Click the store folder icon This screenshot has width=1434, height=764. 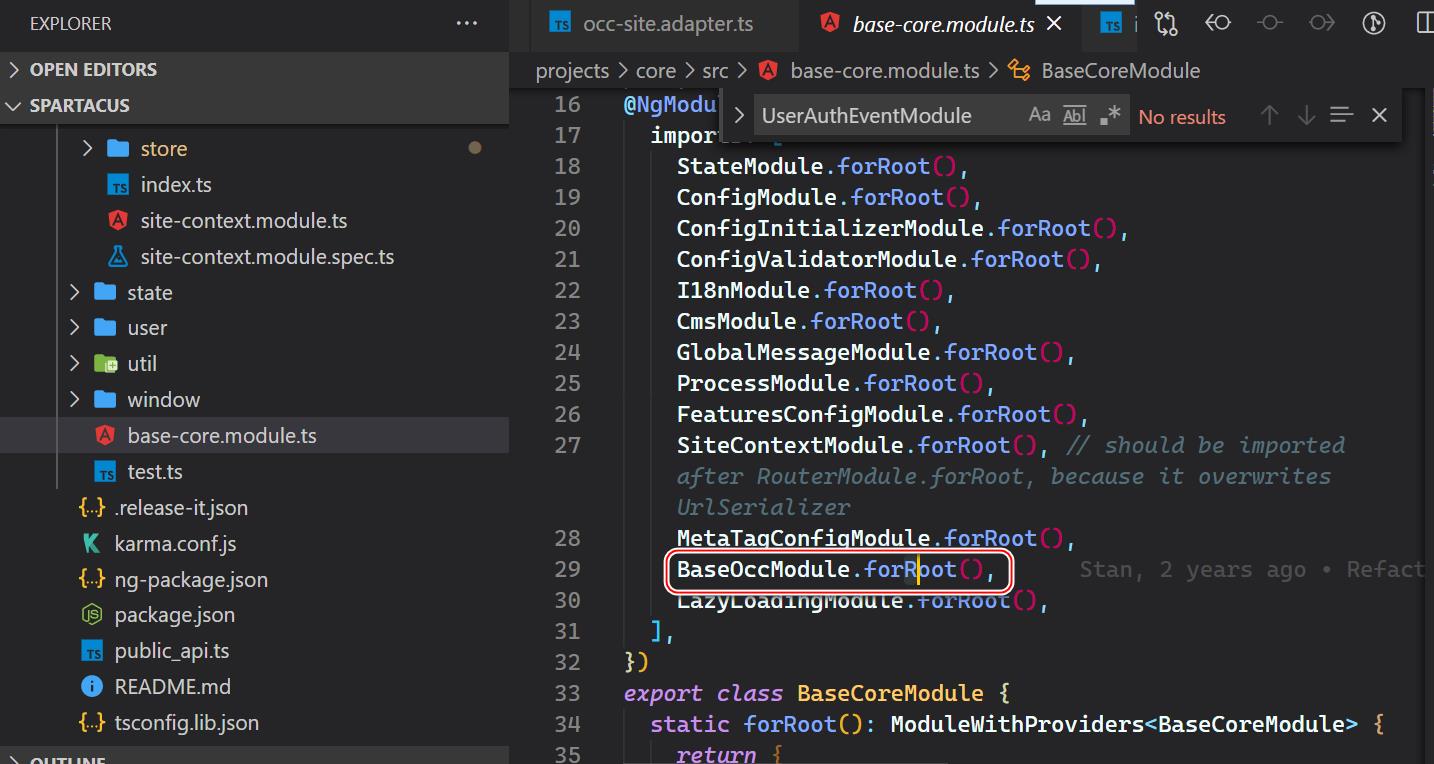[x=118, y=148]
